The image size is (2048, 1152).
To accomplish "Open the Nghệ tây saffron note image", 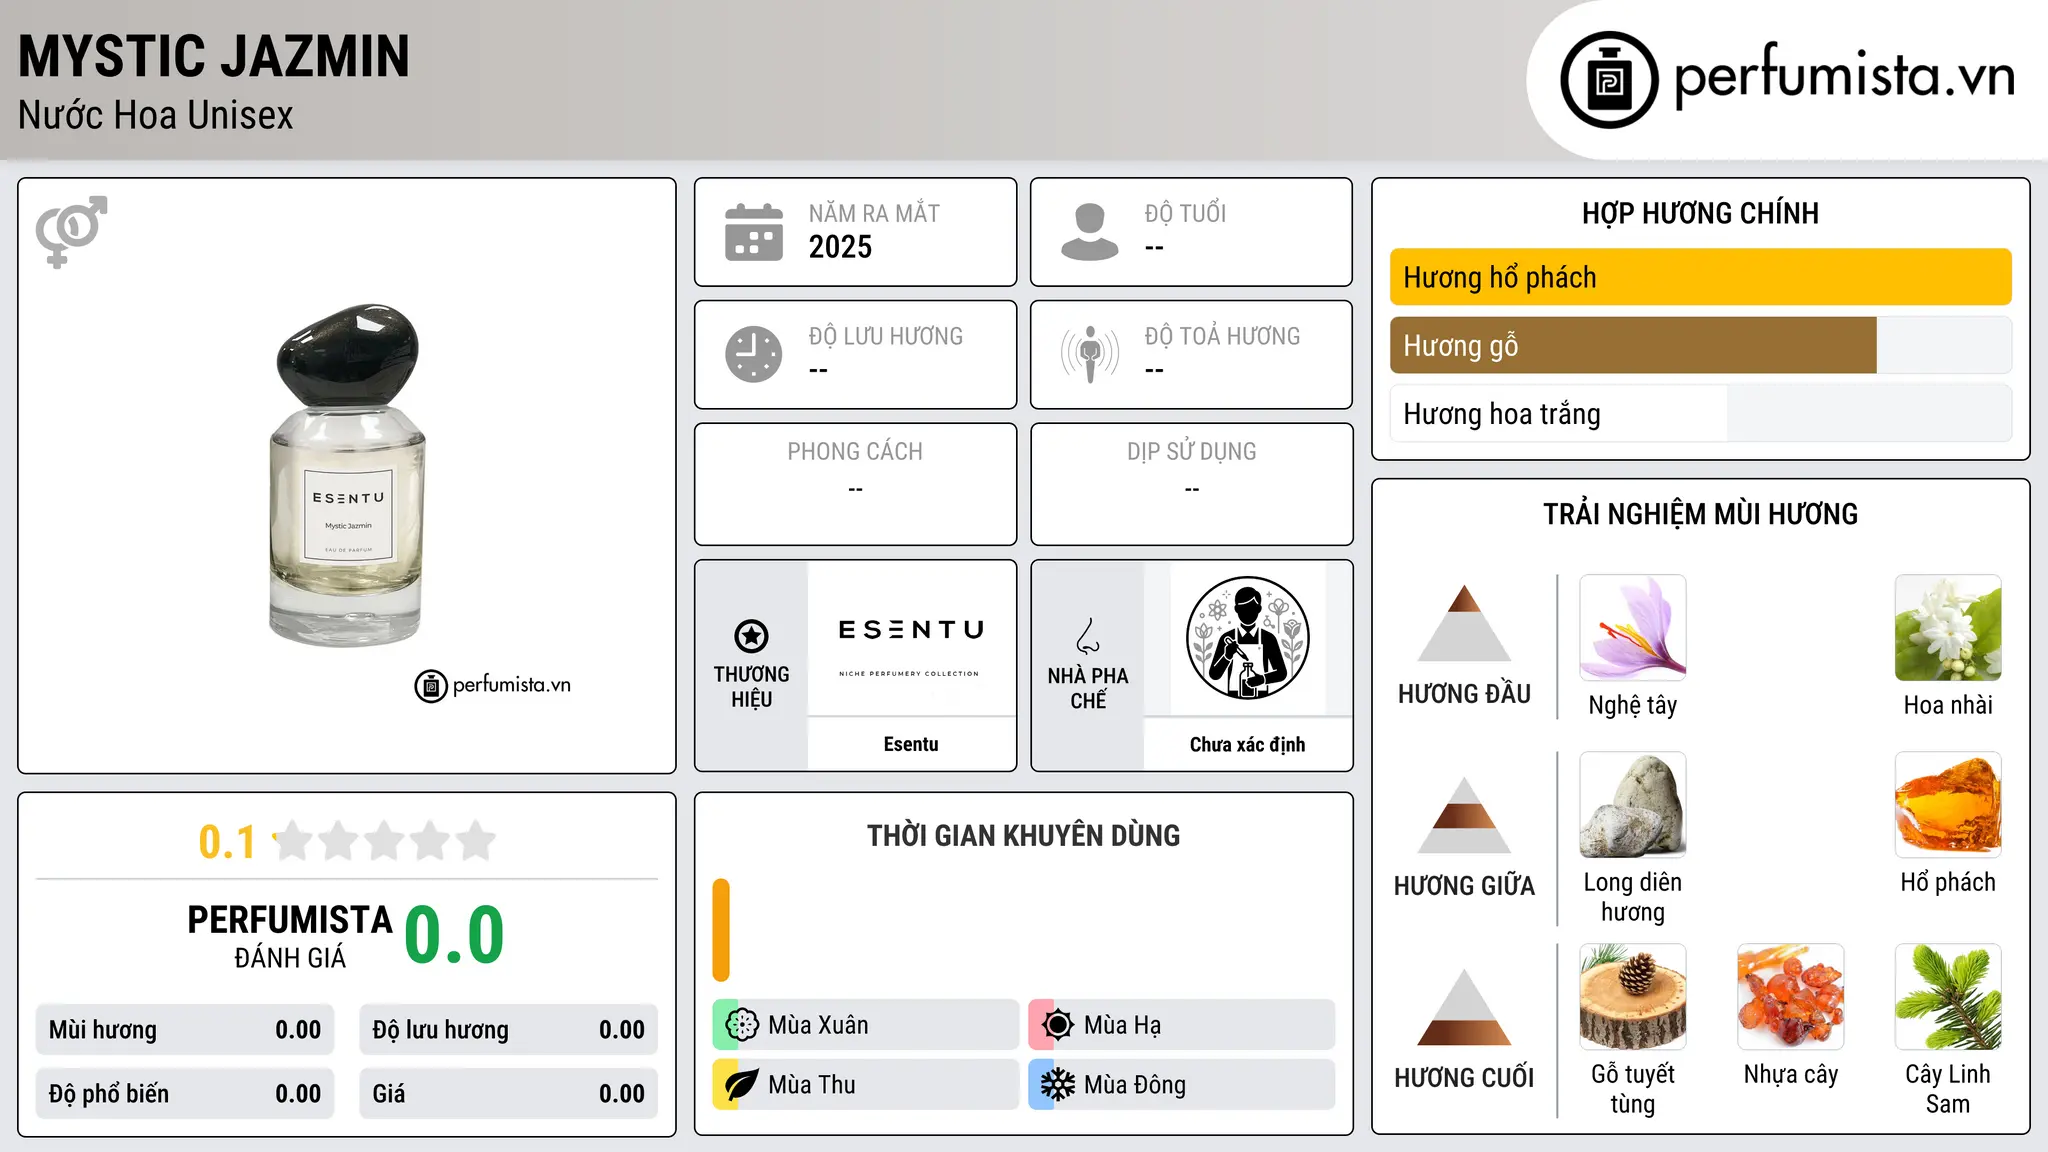I will click(1633, 628).
